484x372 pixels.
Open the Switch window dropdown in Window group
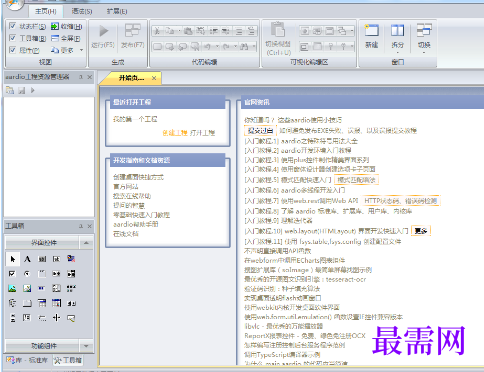coord(424,53)
